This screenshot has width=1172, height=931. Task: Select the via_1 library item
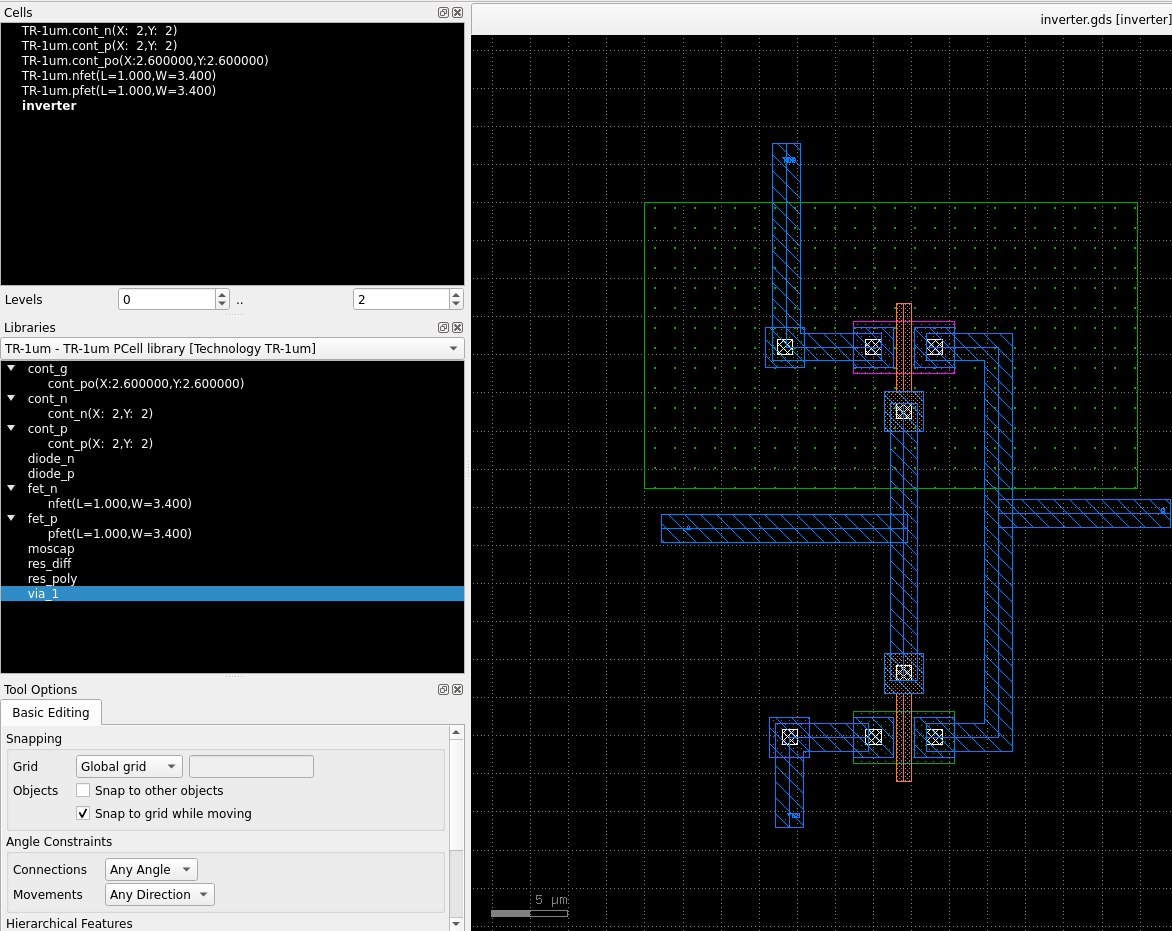coord(232,594)
